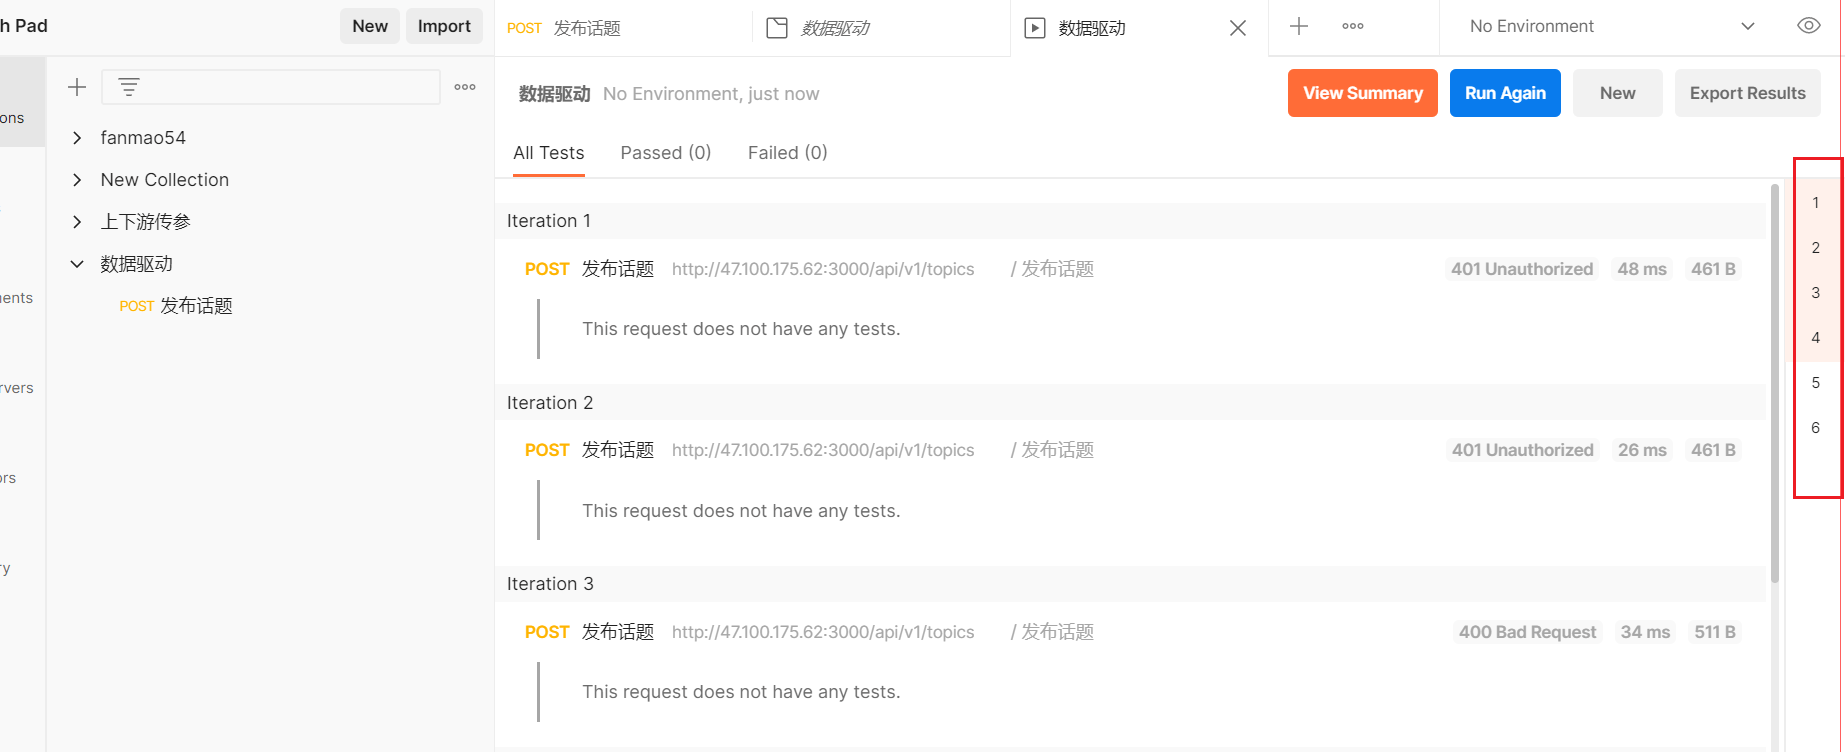This screenshot has width=1845, height=752.
Task: Select the runner icon on the 数据驱动 tab
Action: click(x=1035, y=28)
